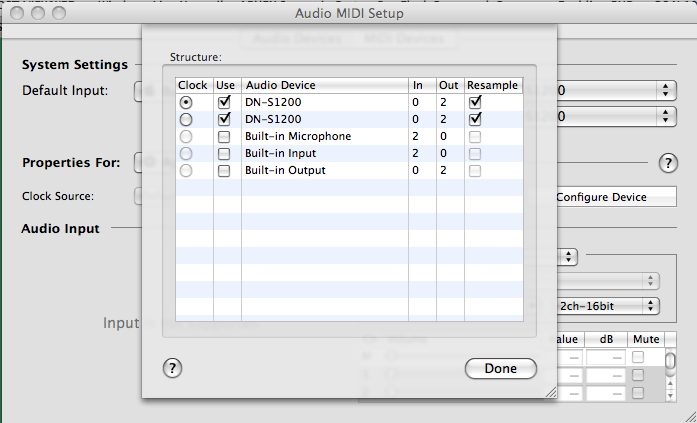
Task: Open the 2ch-16bit format dropdown
Action: (x=607, y=306)
